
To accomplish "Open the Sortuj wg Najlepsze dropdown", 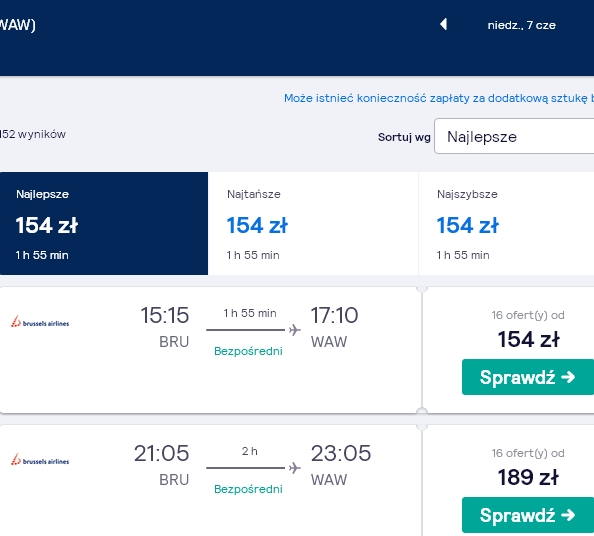I will click(x=514, y=136).
